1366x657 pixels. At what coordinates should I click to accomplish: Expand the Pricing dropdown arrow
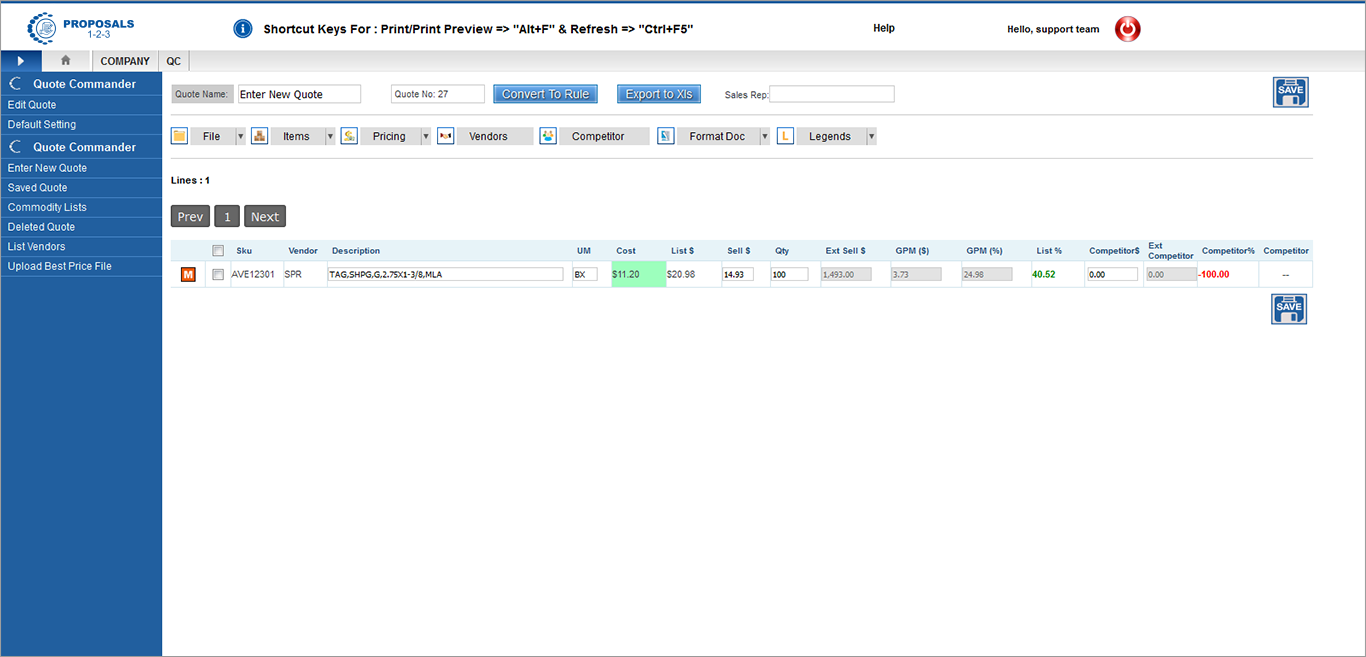(425, 136)
